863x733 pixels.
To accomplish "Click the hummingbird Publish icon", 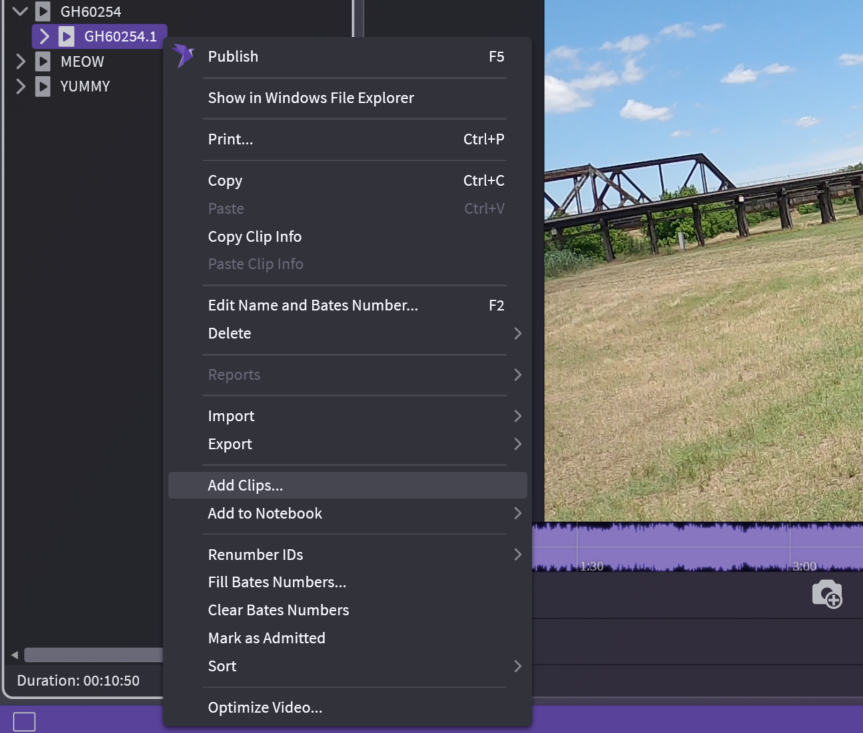I will pyautogui.click(x=183, y=56).
